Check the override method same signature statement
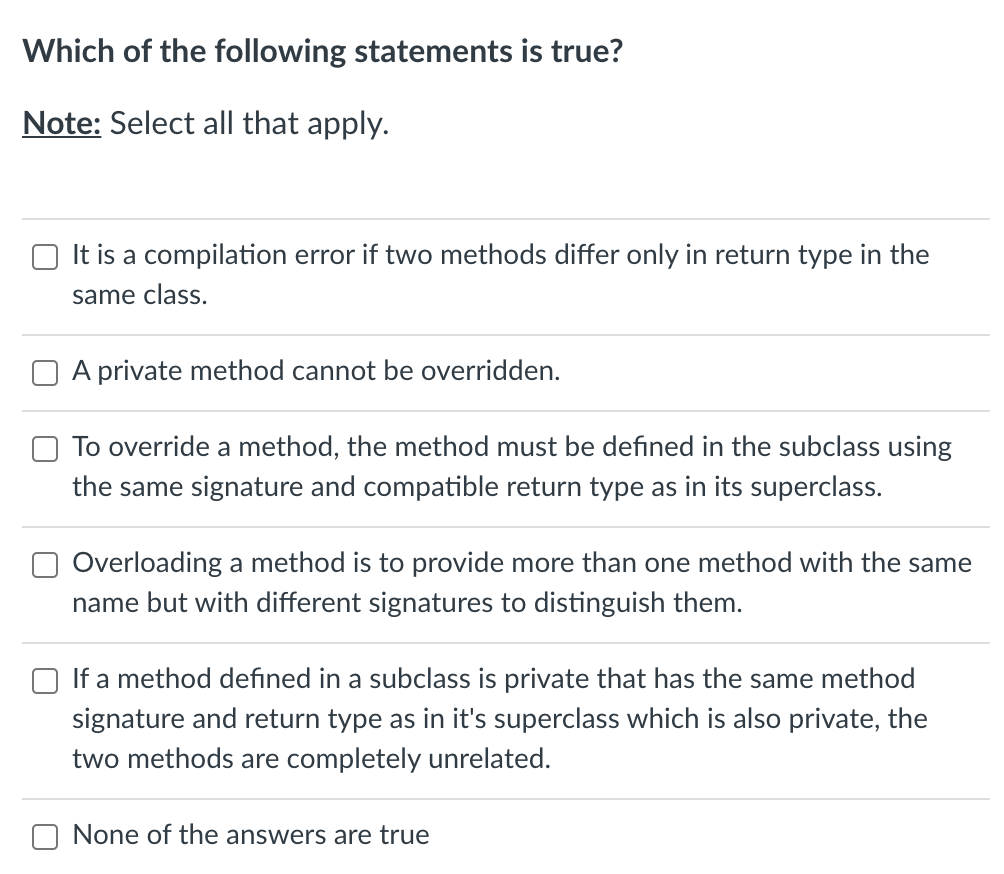Viewport: 1004px width, 874px height. (x=44, y=448)
